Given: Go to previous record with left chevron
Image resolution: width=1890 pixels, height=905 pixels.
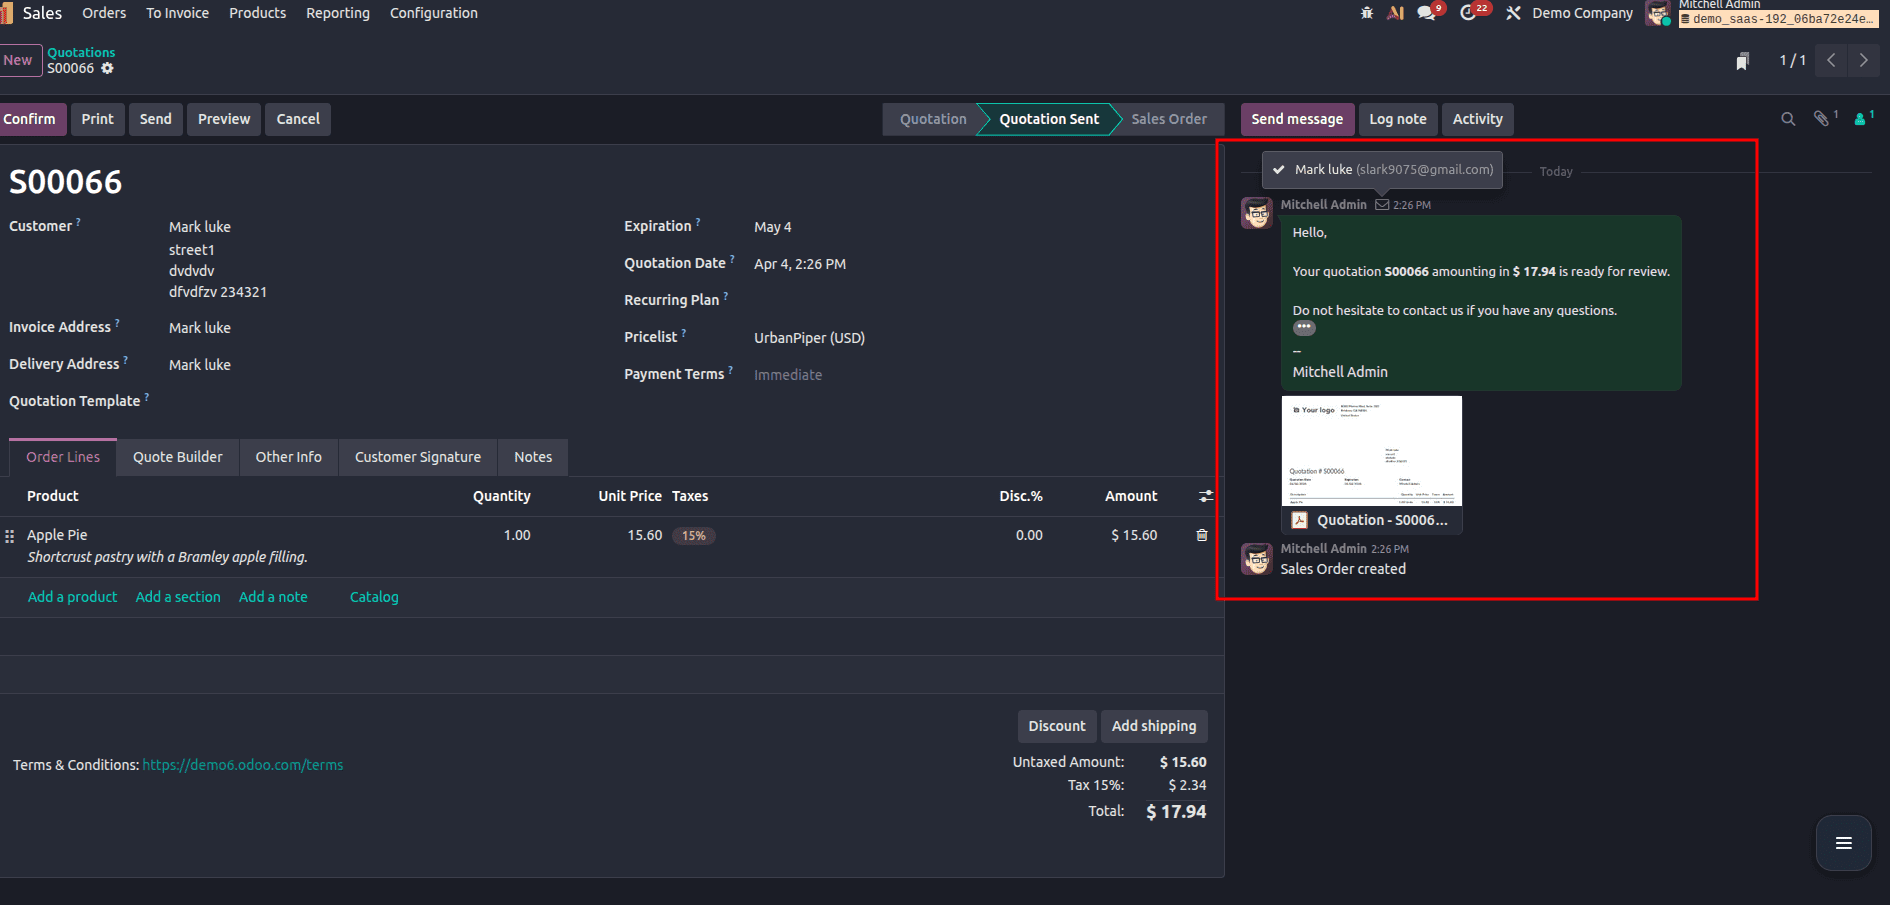Looking at the screenshot, I should [x=1830, y=60].
